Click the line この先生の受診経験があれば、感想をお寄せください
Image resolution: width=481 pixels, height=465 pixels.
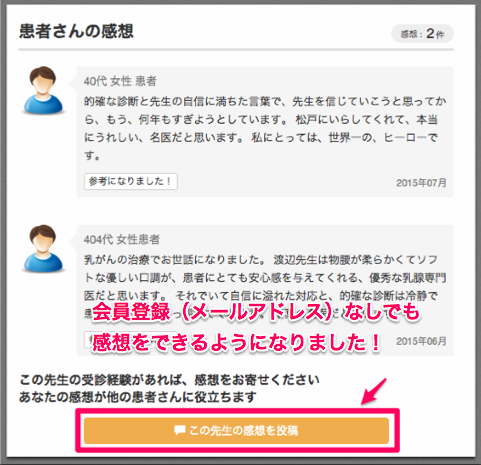coord(169,380)
